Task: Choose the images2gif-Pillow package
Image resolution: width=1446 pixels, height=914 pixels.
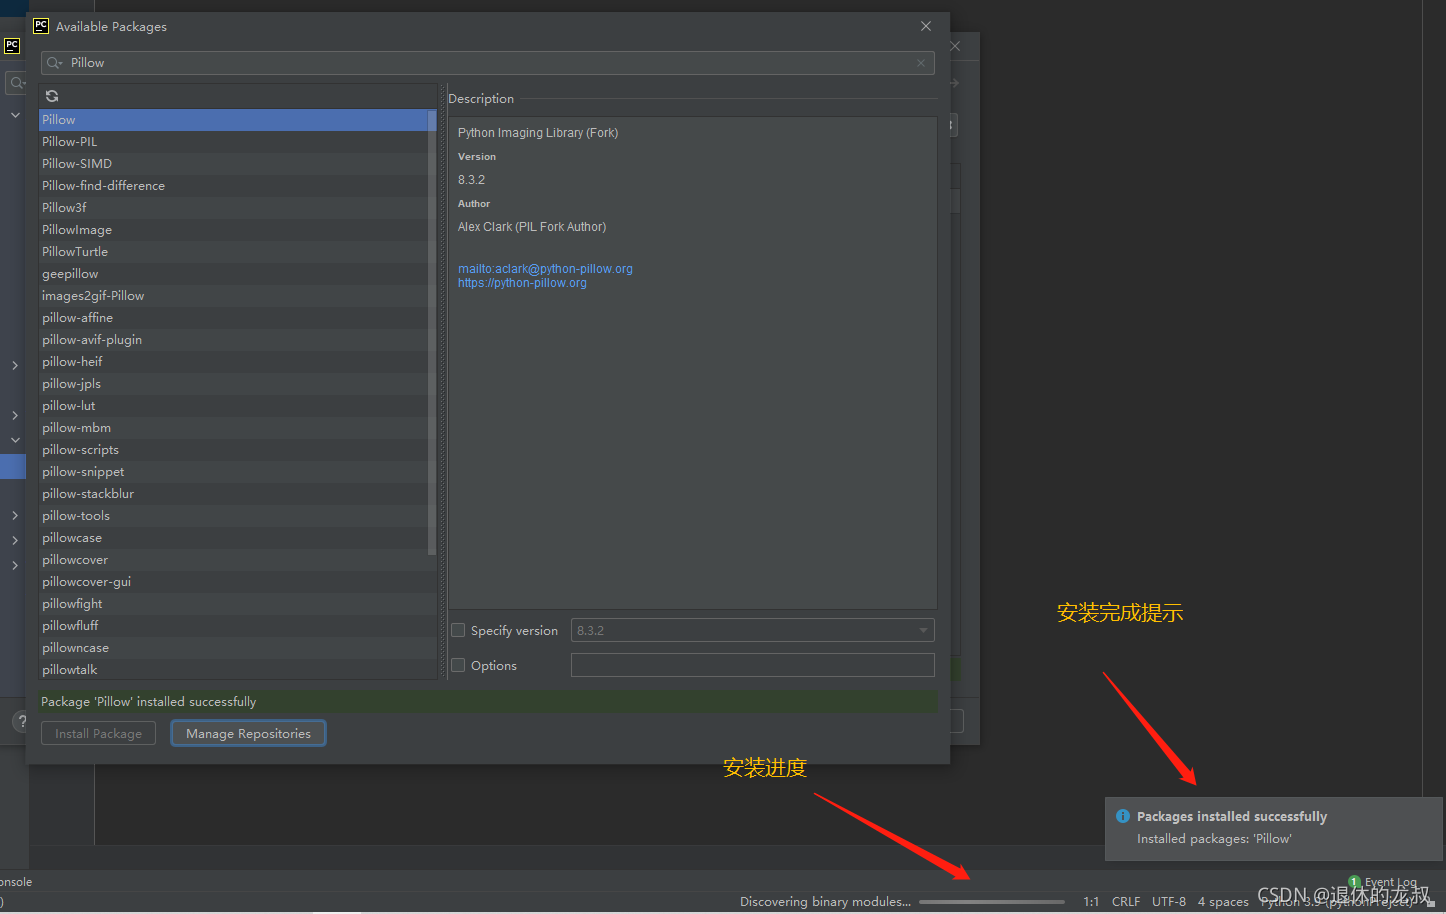Action: point(233,296)
